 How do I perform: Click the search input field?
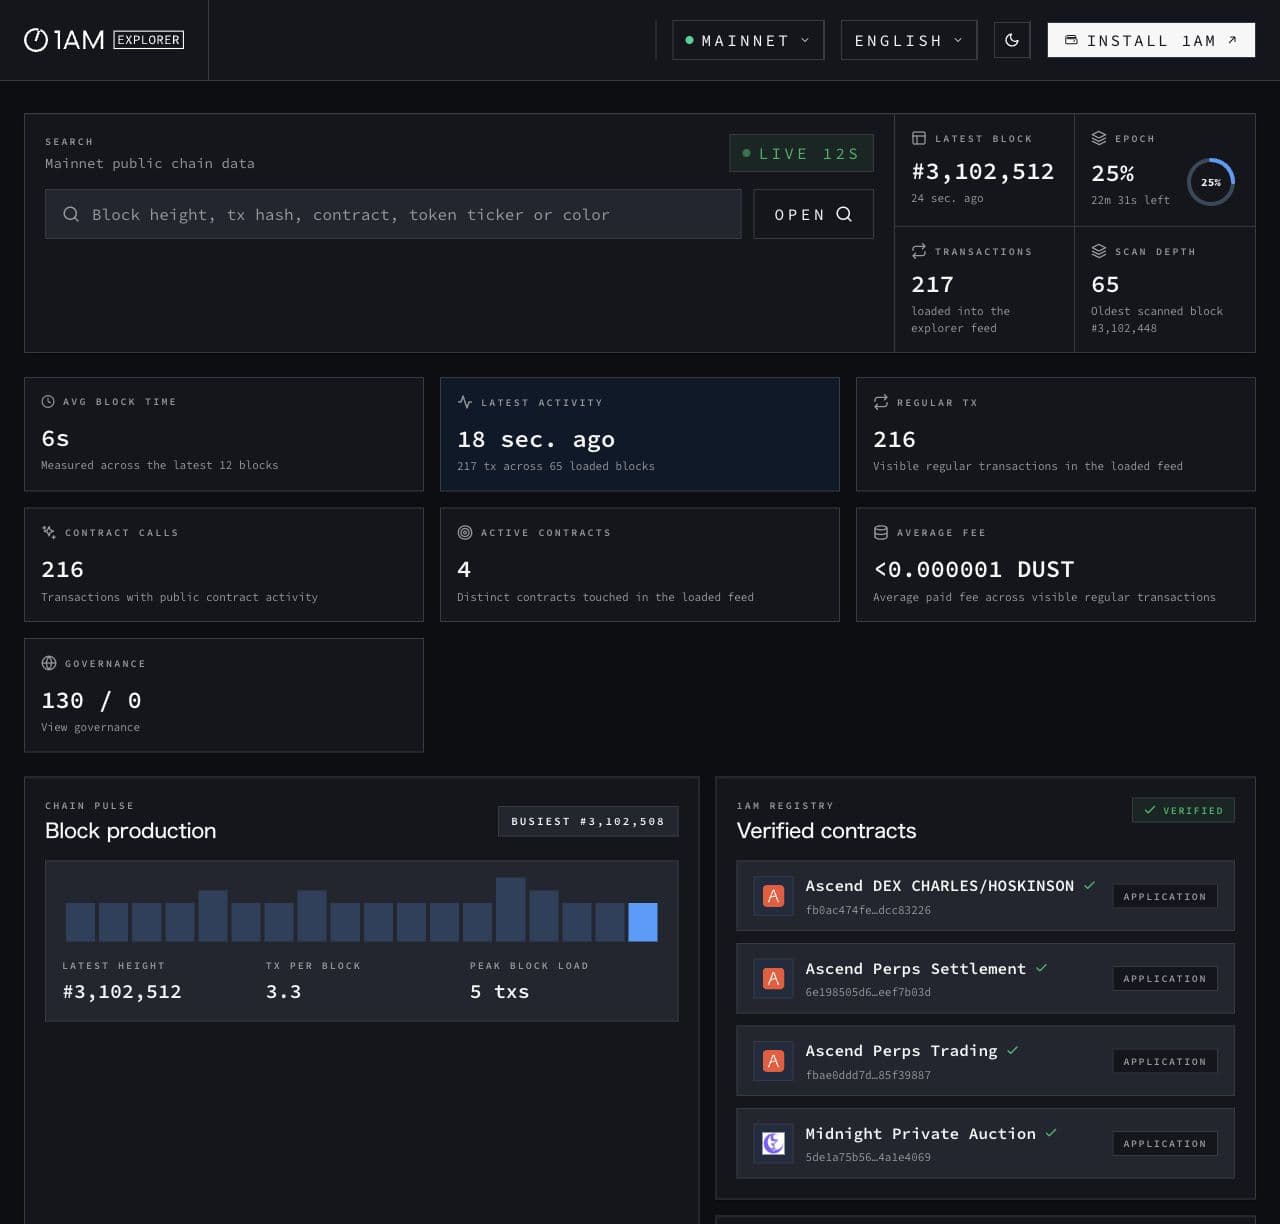[x=393, y=214]
